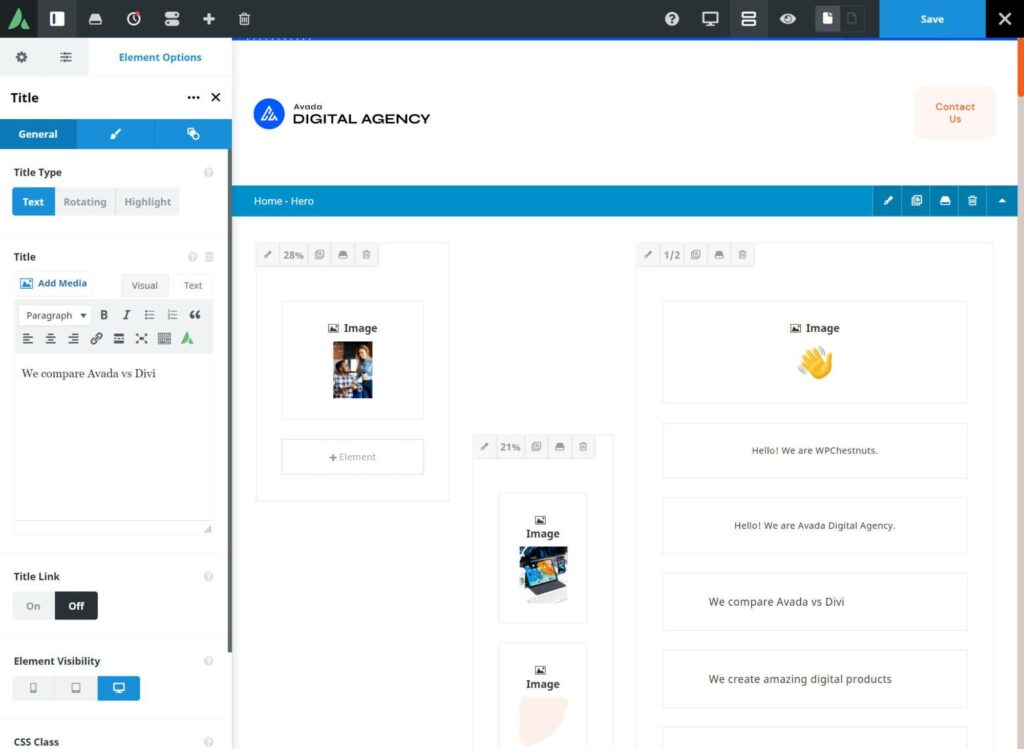Collapse the Home - Hero container
Viewport: 1024px width, 749px height.
tap(1002, 201)
